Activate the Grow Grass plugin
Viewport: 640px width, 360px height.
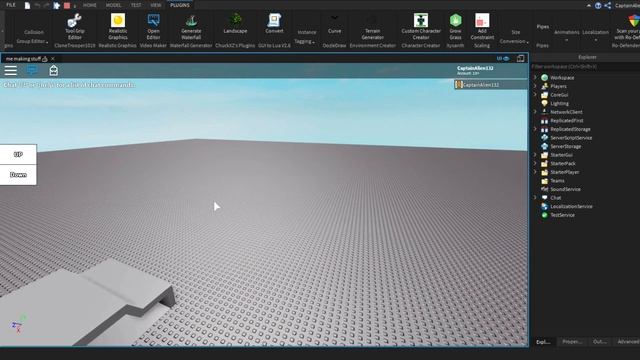pos(456,27)
